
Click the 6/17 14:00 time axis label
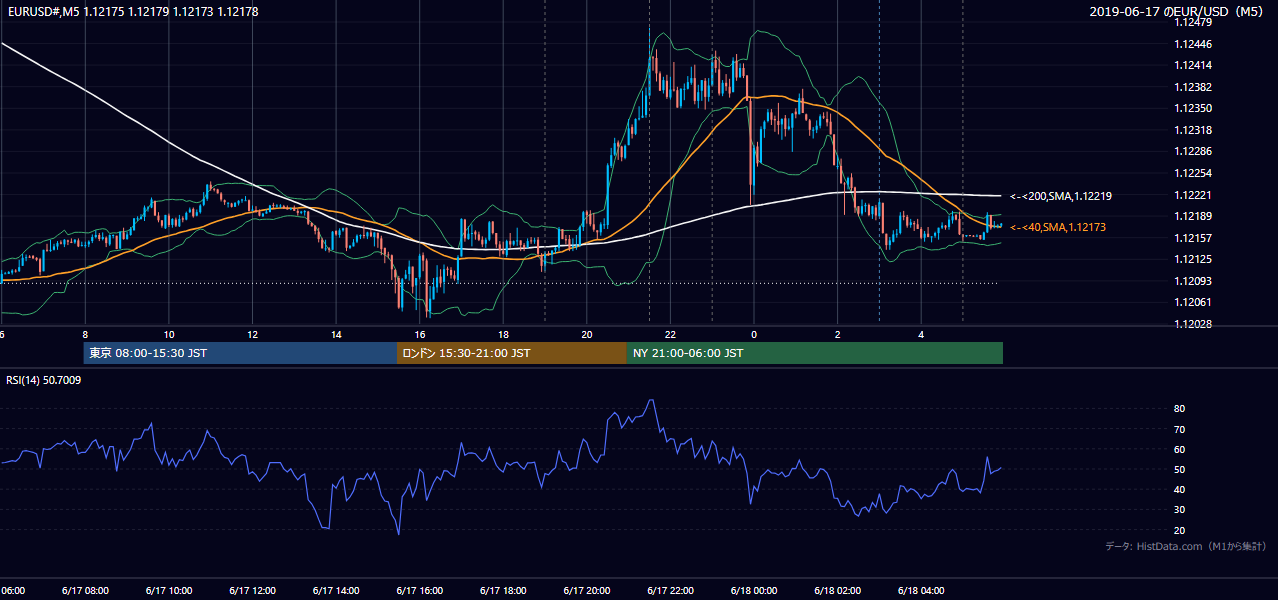point(335,590)
